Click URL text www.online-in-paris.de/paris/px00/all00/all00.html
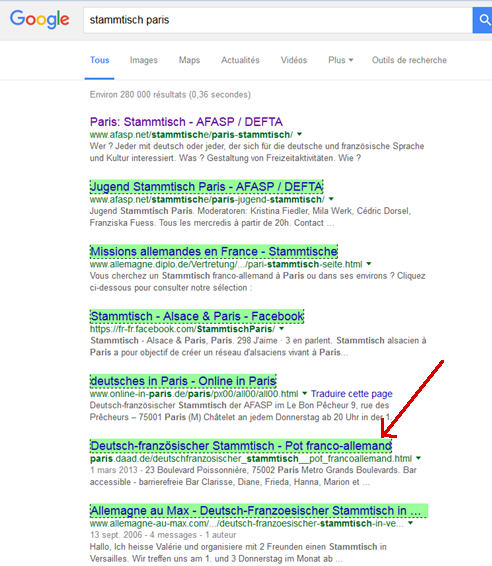Image resolution: width=492 pixels, height=566 pixels. pyautogui.click(x=194, y=394)
